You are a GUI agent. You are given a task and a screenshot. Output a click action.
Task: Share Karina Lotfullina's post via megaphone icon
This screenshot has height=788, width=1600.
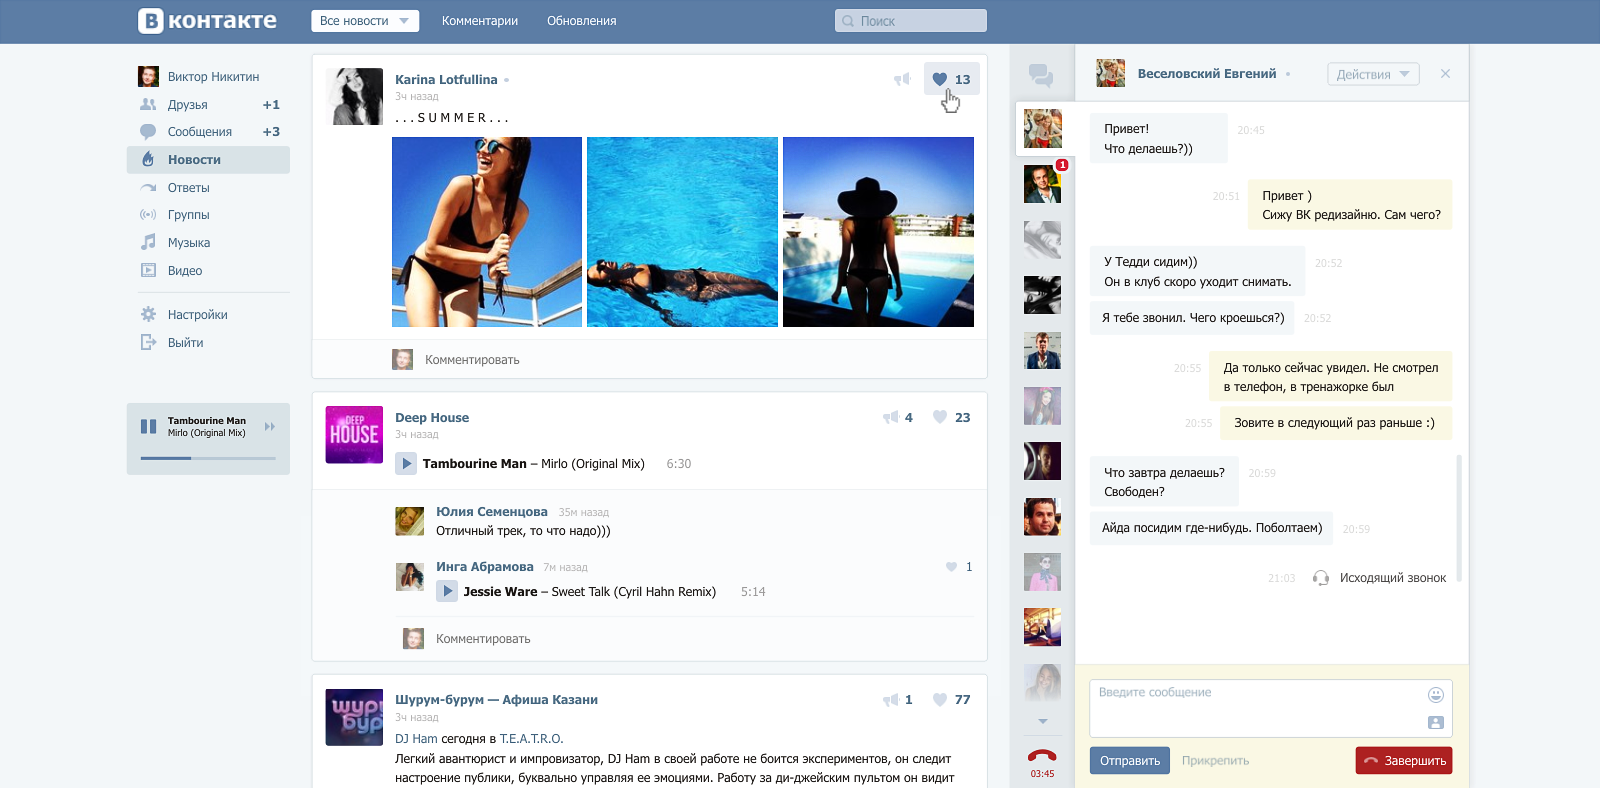(902, 79)
